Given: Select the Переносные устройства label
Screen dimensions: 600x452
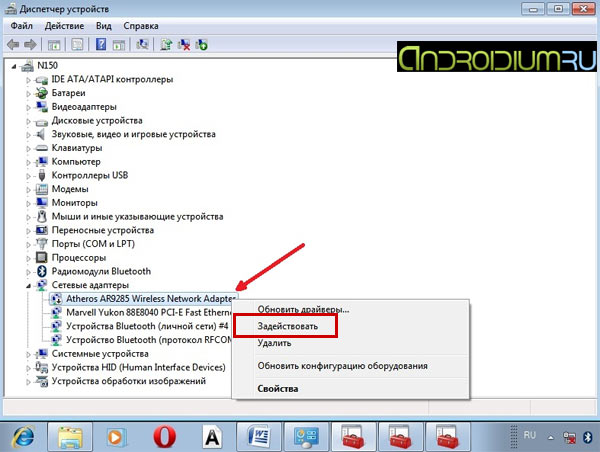Looking at the screenshot, I should click(103, 230).
